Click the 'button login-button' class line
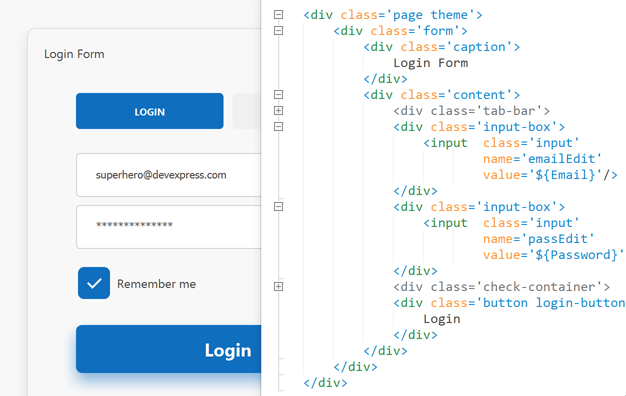The width and height of the screenshot is (626, 396). click(509, 303)
